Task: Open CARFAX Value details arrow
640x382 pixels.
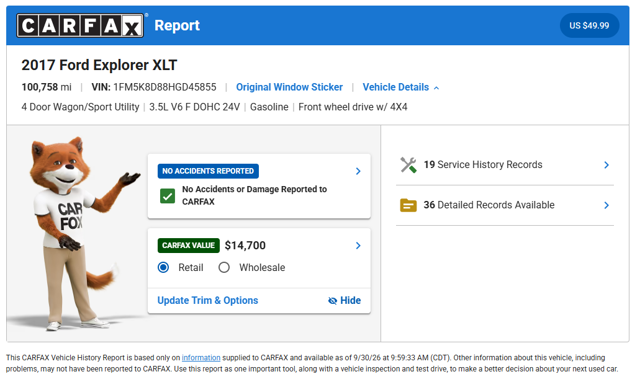Action: 358,245
